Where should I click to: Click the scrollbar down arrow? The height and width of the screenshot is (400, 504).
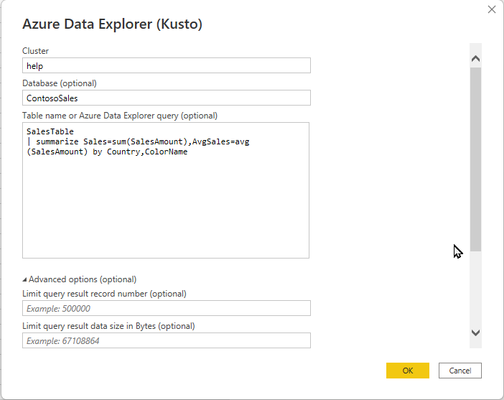(x=476, y=332)
